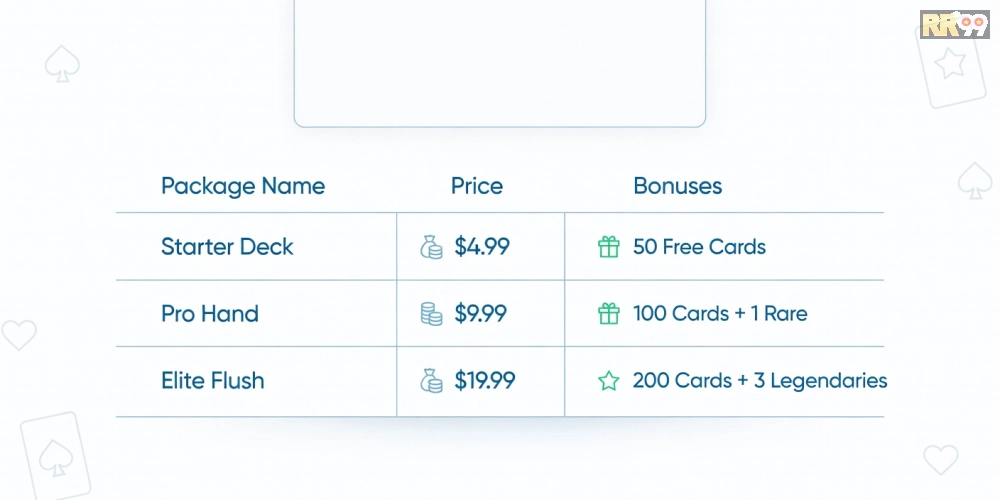
Task: Click the 200 Cards + 3 Legendaries text
Action: point(760,381)
